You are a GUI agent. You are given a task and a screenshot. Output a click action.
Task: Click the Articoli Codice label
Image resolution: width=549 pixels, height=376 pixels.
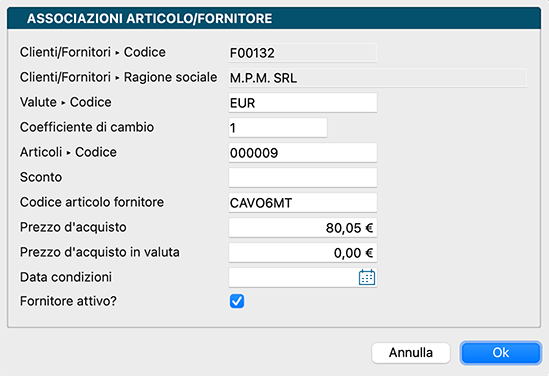[68, 152]
